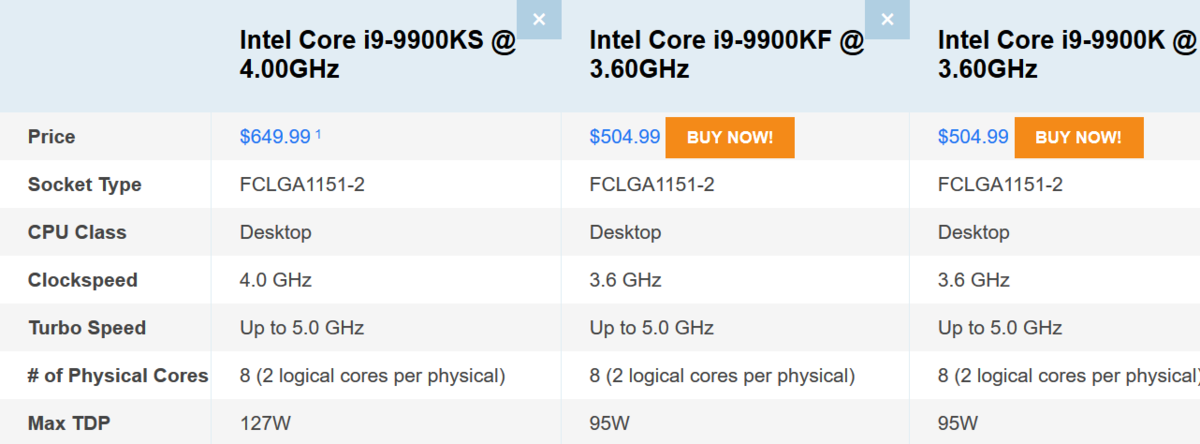1200x444 pixels.
Task: Click BUY NOW for the i9-9900KF
Action: [730, 138]
